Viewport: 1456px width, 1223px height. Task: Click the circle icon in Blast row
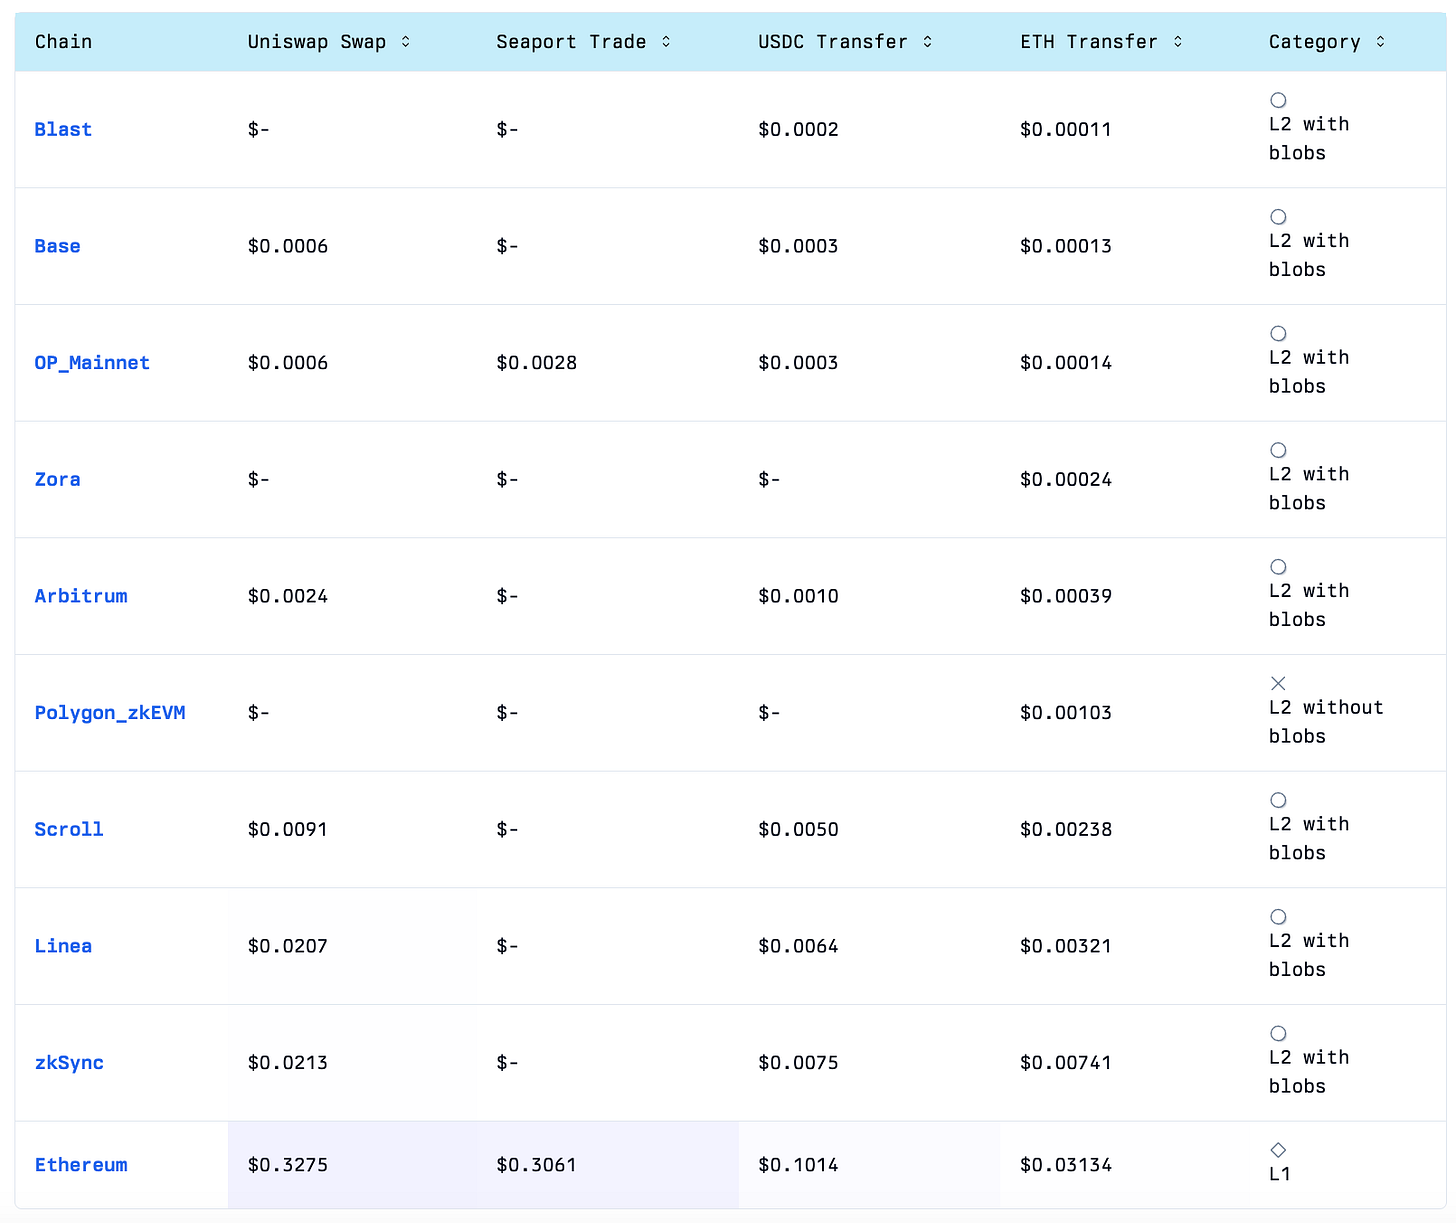[1278, 100]
